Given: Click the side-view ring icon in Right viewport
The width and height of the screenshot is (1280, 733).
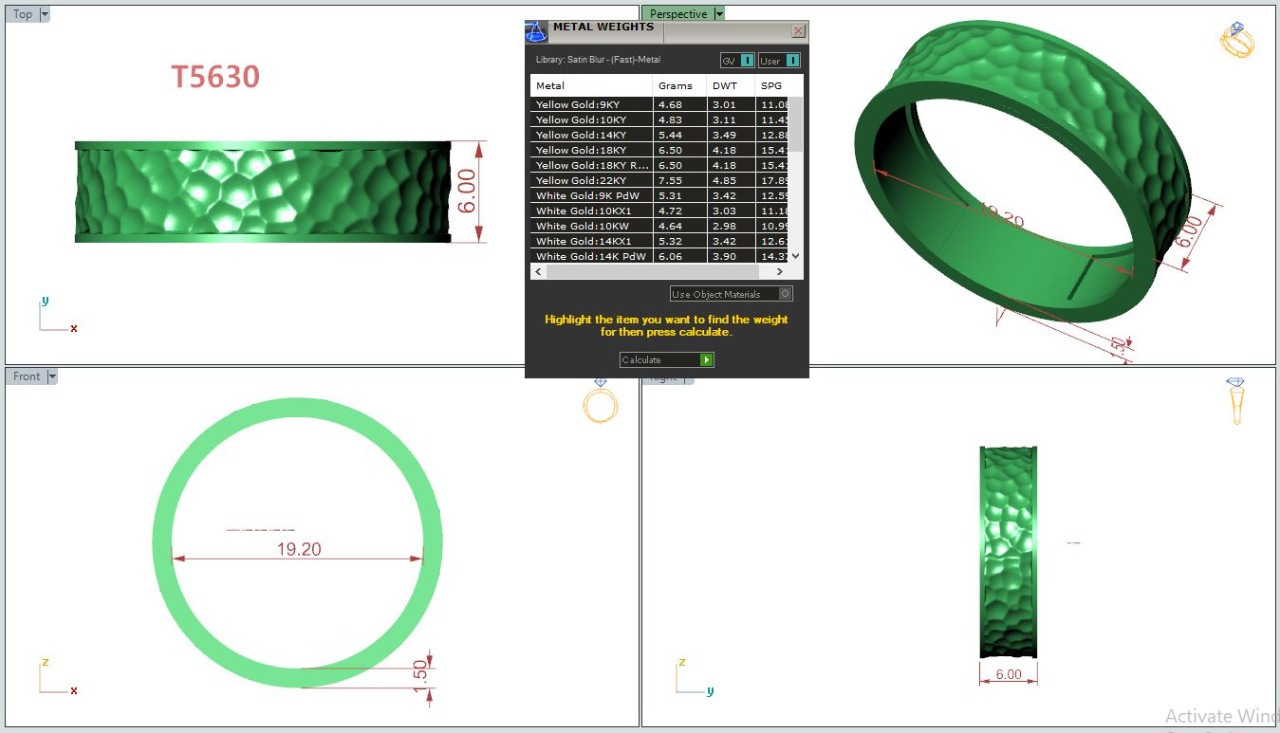Looking at the screenshot, I should 1237,401.
